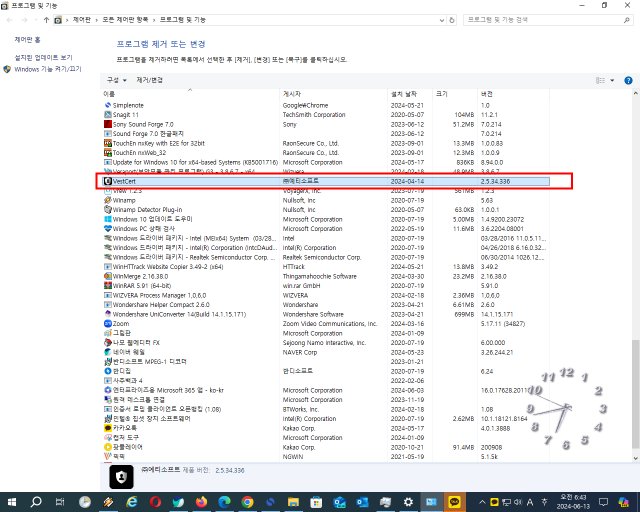Click the large VestCert icon in details pane
This screenshot has height=512, width=640.
tap(121, 477)
